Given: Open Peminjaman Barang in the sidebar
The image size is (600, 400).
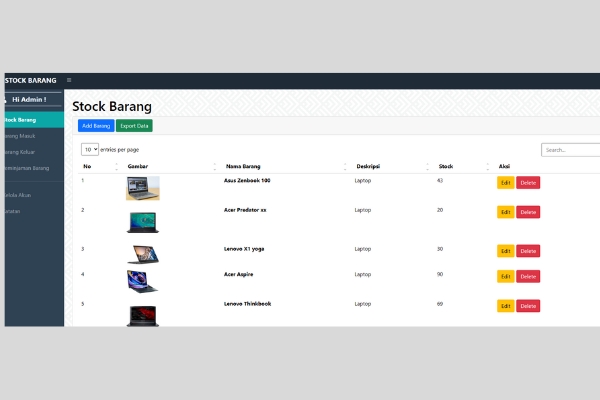Looking at the screenshot, I should point(34,168).
